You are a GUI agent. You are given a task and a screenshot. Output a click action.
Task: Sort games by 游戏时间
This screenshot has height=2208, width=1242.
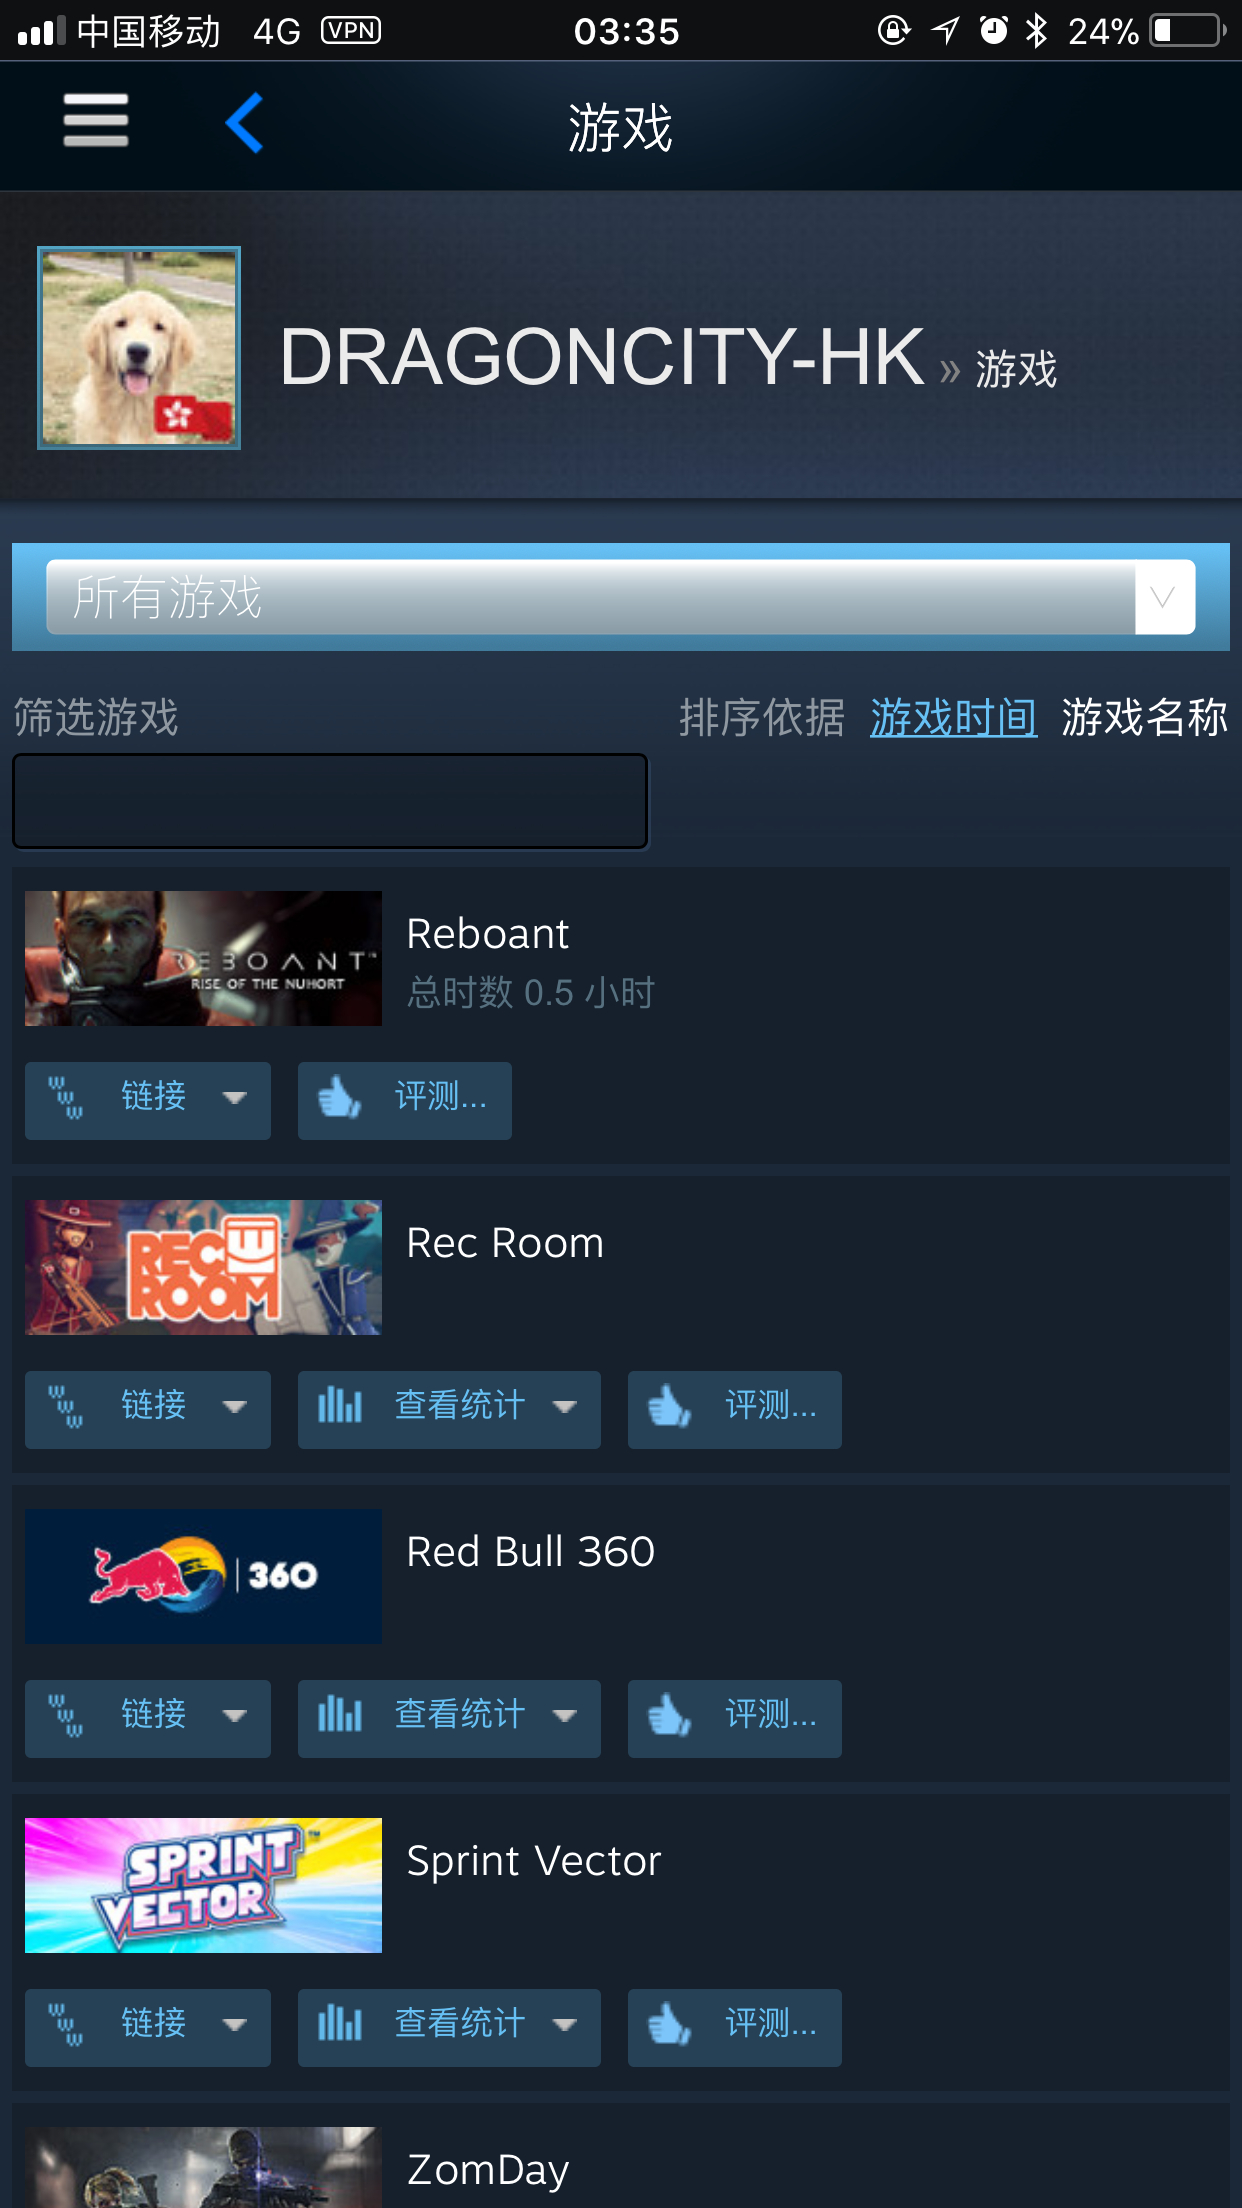(953, 717)
